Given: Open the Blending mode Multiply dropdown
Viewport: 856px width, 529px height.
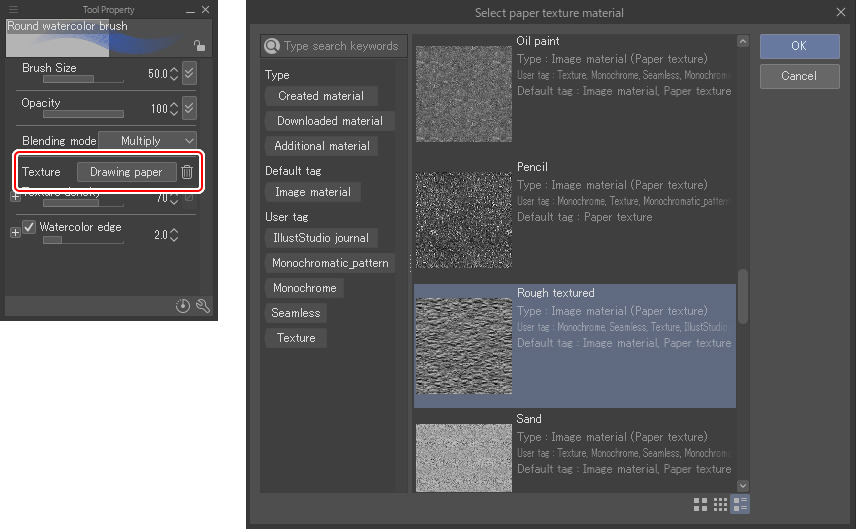Looking at the screenshot, I should 147,141.
